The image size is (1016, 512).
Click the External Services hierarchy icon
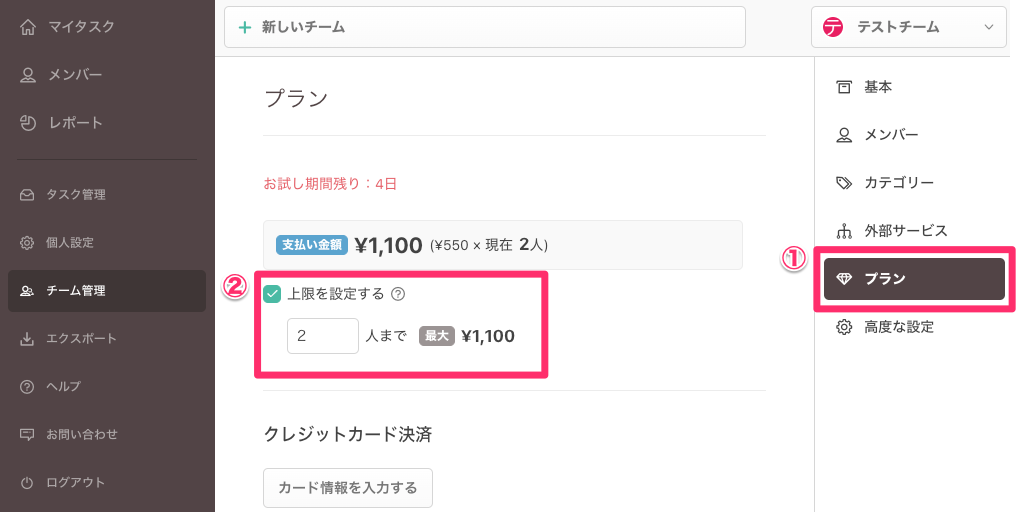click(x=844, y=231)
